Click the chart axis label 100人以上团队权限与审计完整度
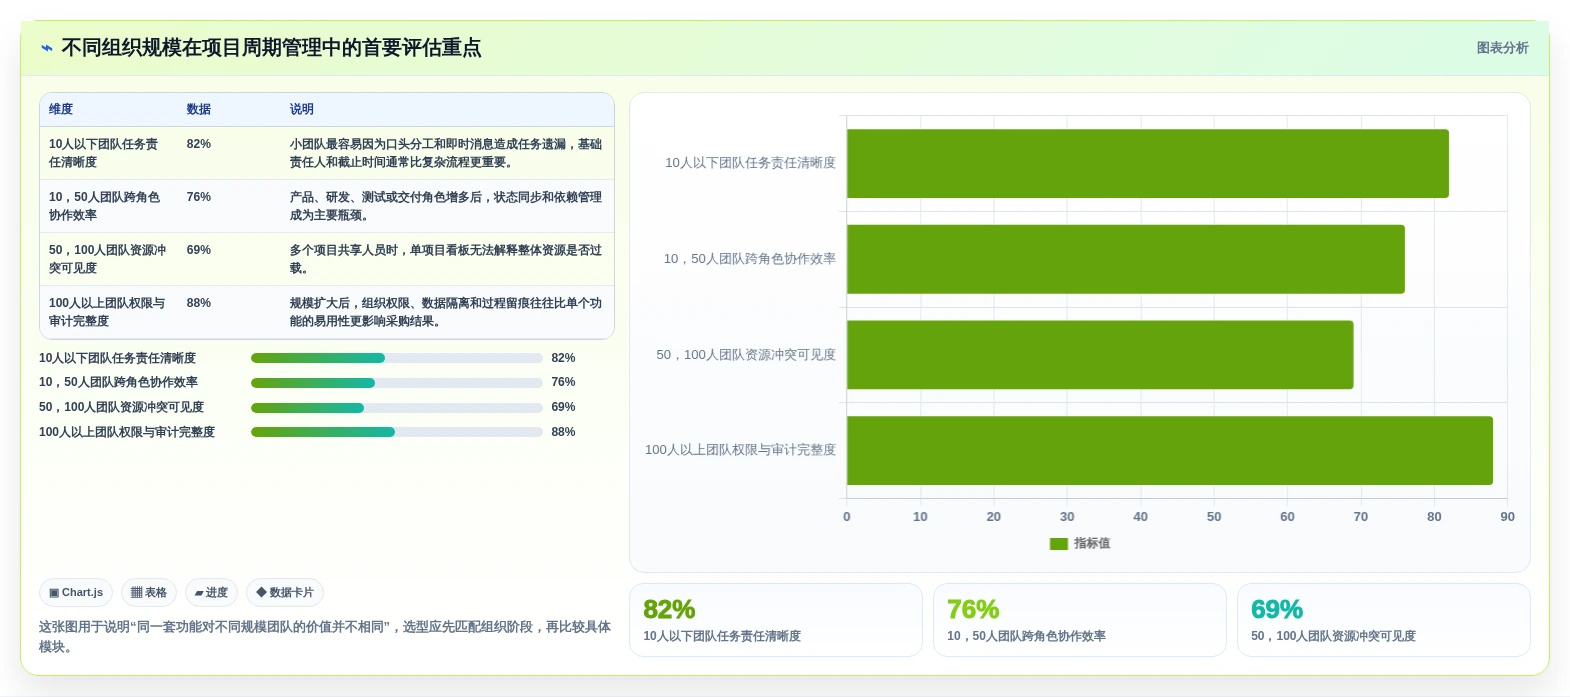The image size is (1570, 697). (x=740, y=450)
